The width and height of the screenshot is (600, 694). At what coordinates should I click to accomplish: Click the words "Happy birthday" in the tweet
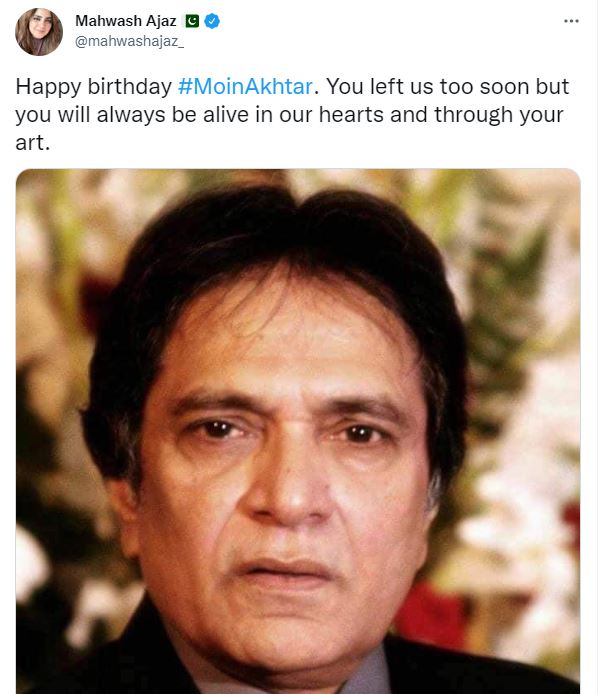point(93,86)
